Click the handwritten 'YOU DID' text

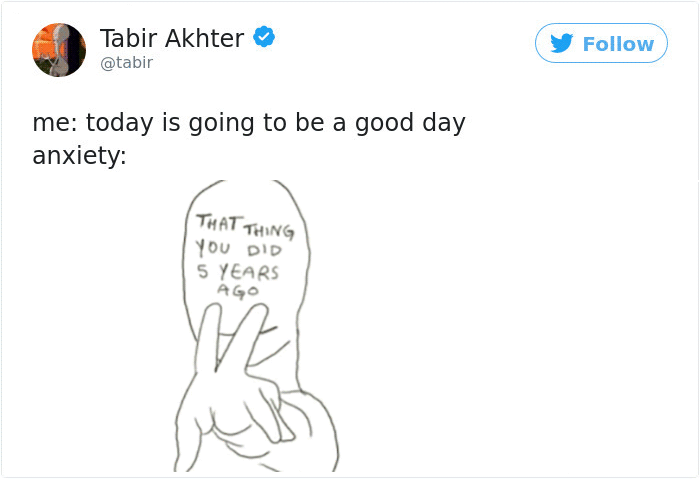coord(239,249)
